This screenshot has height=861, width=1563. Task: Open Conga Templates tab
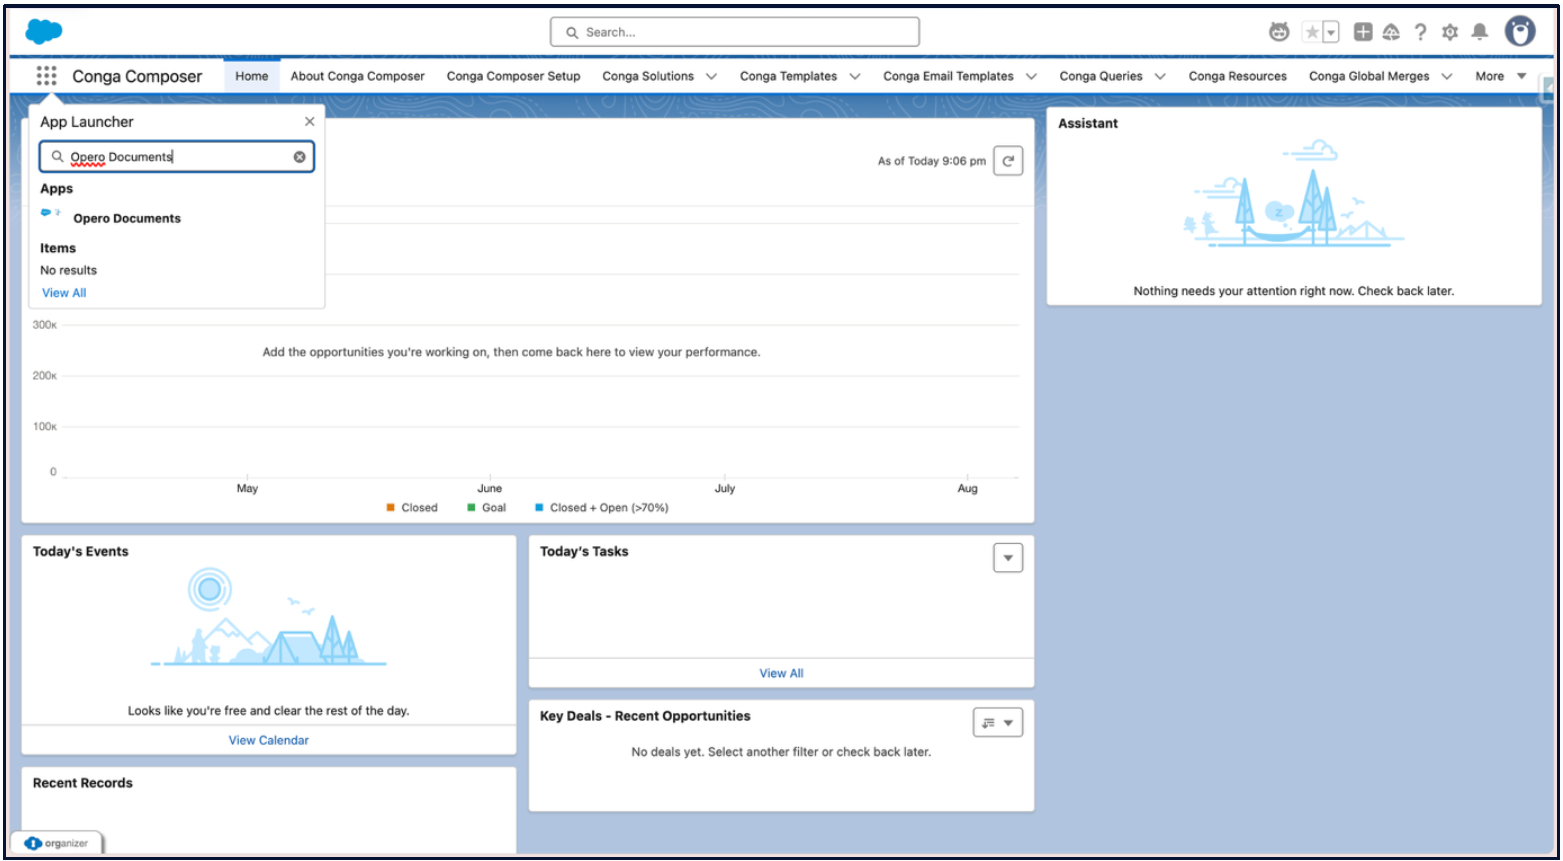(788, 76)
